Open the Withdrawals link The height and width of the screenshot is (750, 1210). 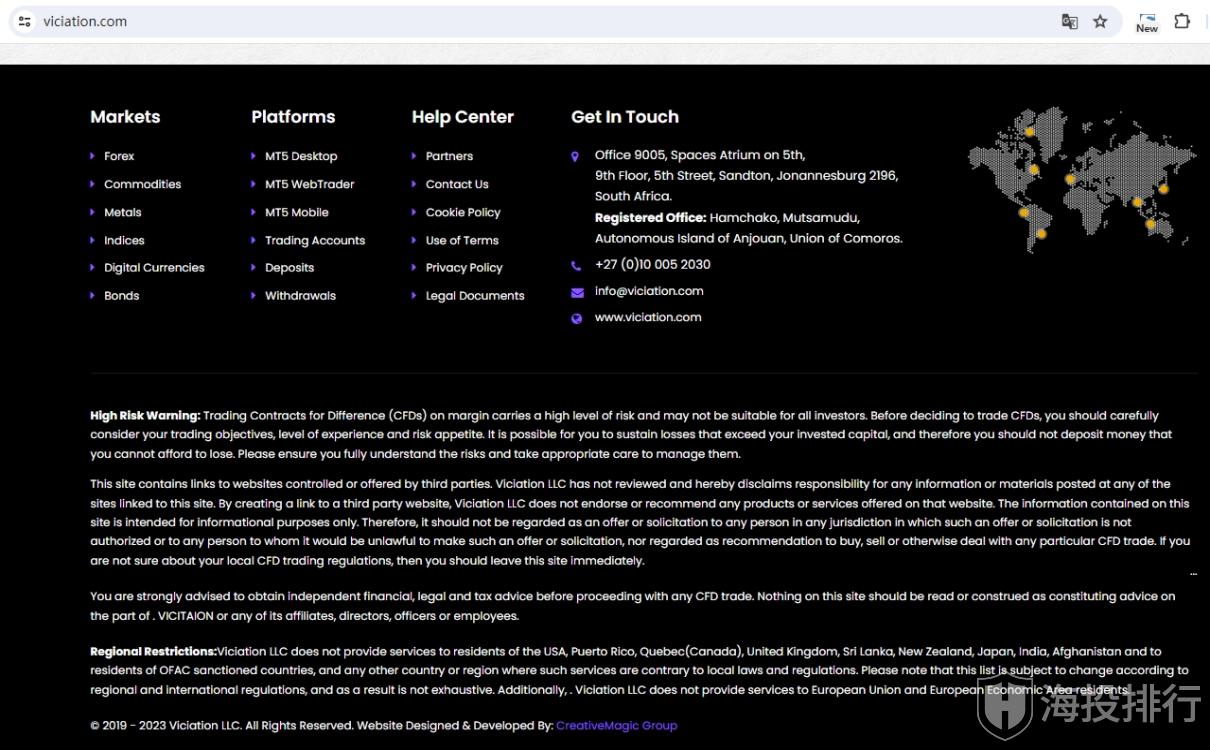click(300, 296)
